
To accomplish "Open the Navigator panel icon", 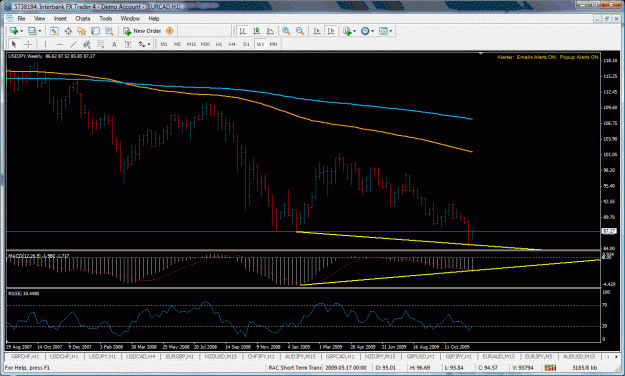I will 82,31.
